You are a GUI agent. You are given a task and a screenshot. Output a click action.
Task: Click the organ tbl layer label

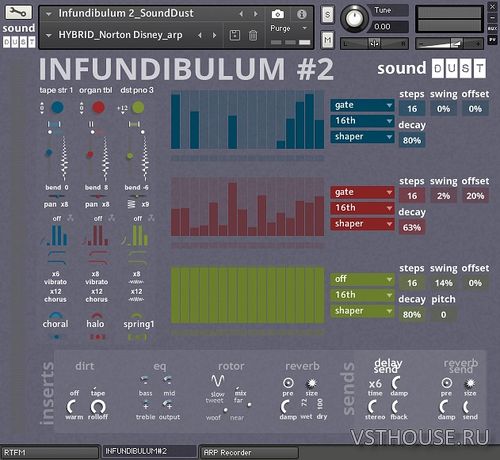click(x=96, y=90)
